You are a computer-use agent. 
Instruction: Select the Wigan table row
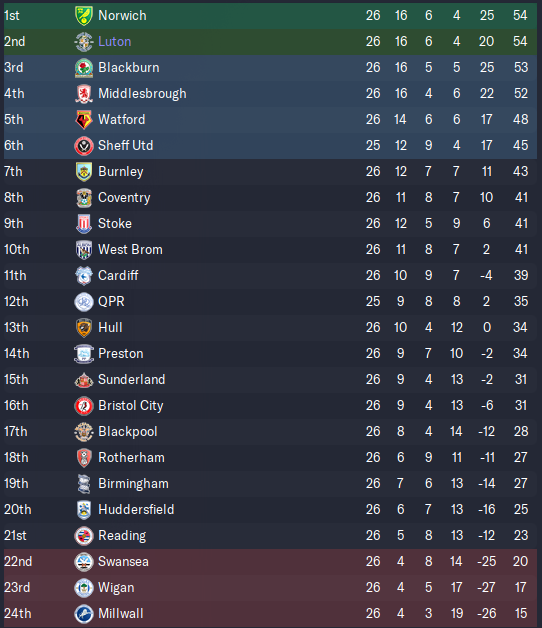[x=270, y=588]
